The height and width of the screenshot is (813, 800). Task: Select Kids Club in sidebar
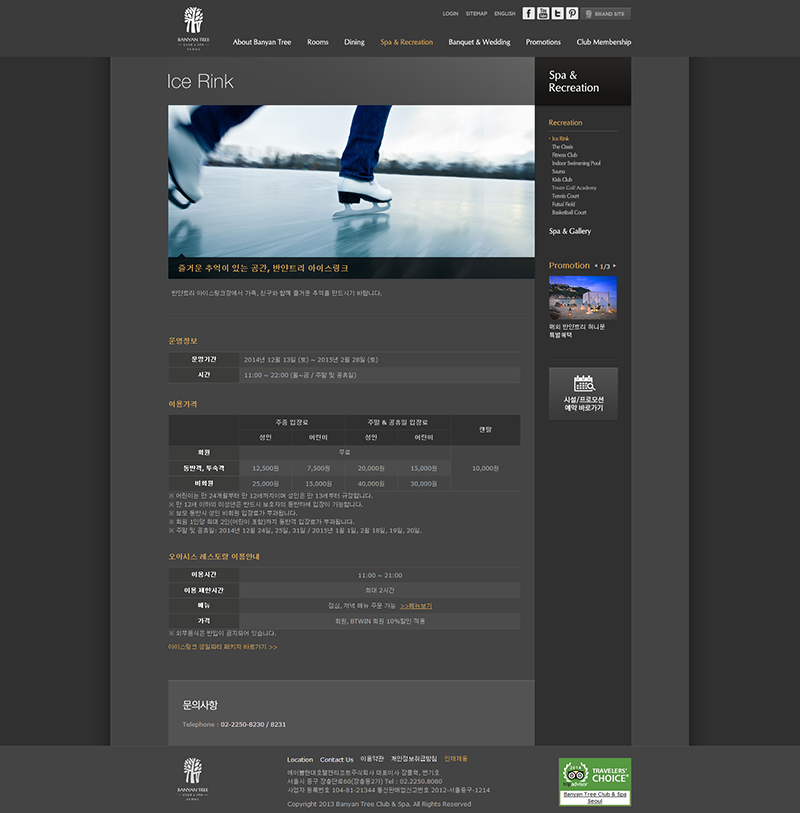tap(562, 179)
